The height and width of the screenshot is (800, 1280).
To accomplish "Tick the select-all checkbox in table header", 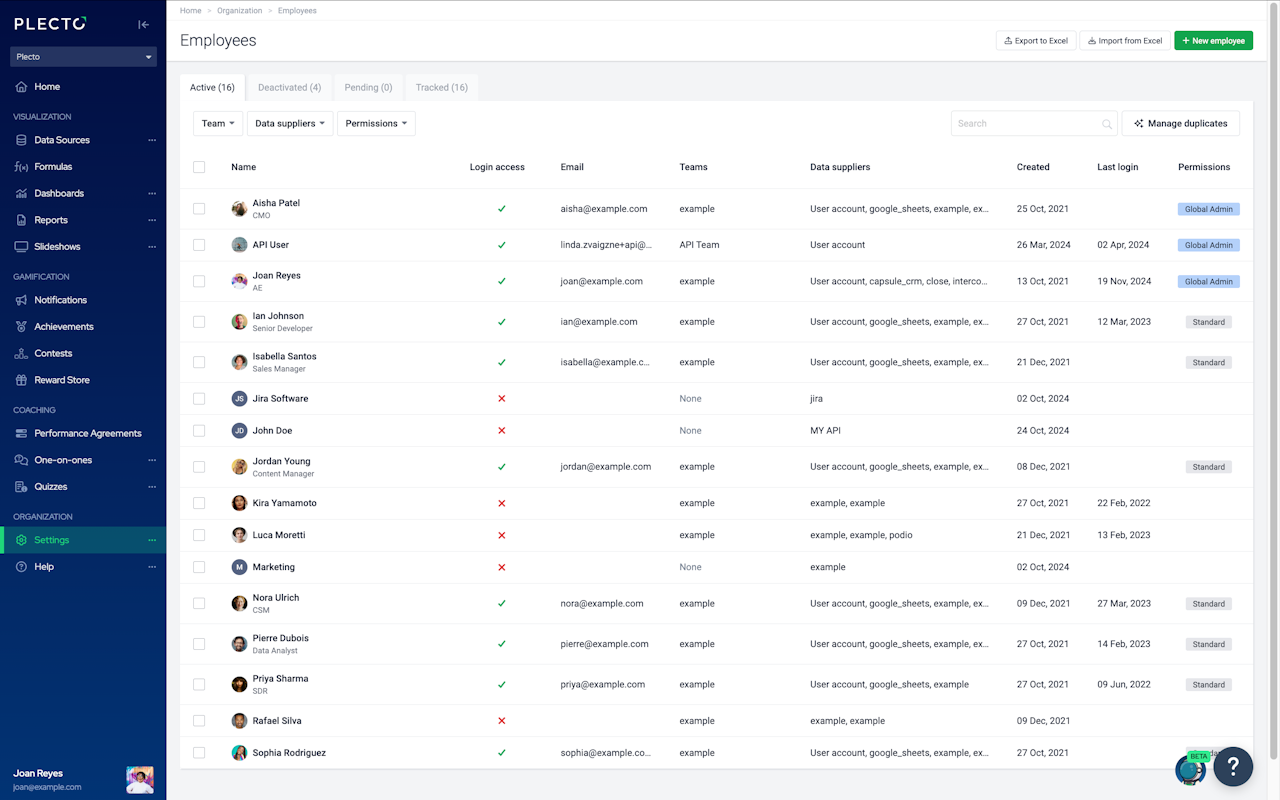I will point(199,167).
